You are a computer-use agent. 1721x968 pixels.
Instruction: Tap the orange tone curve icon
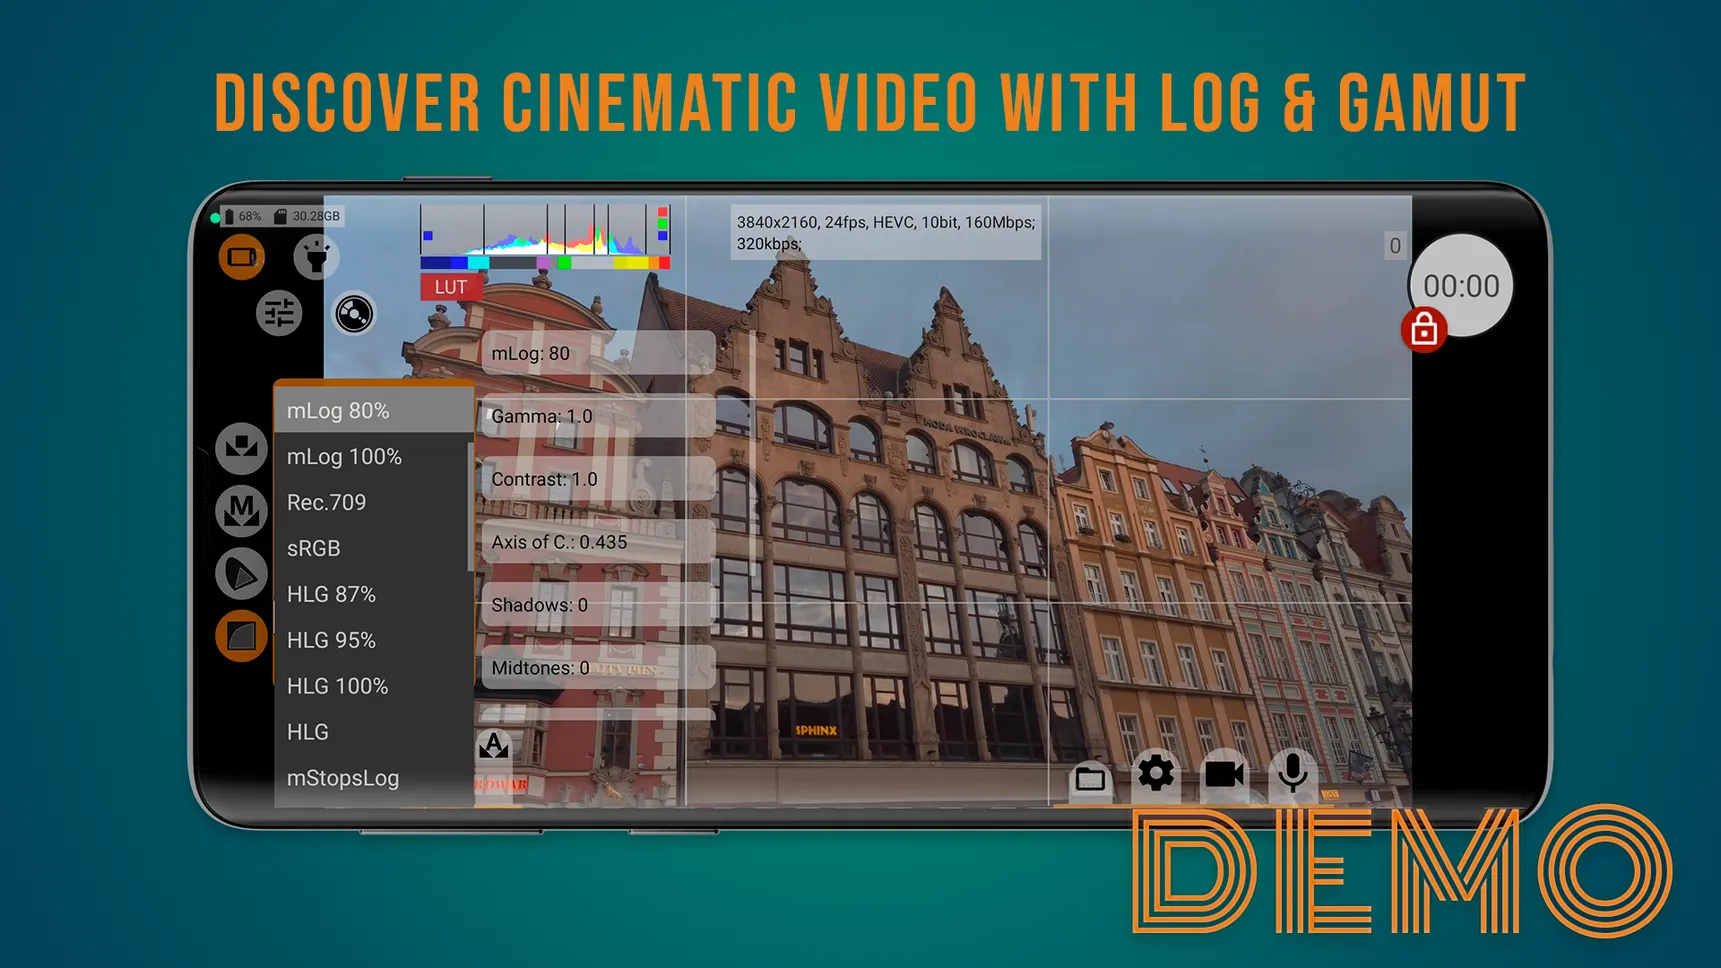[x=241, y=636]
